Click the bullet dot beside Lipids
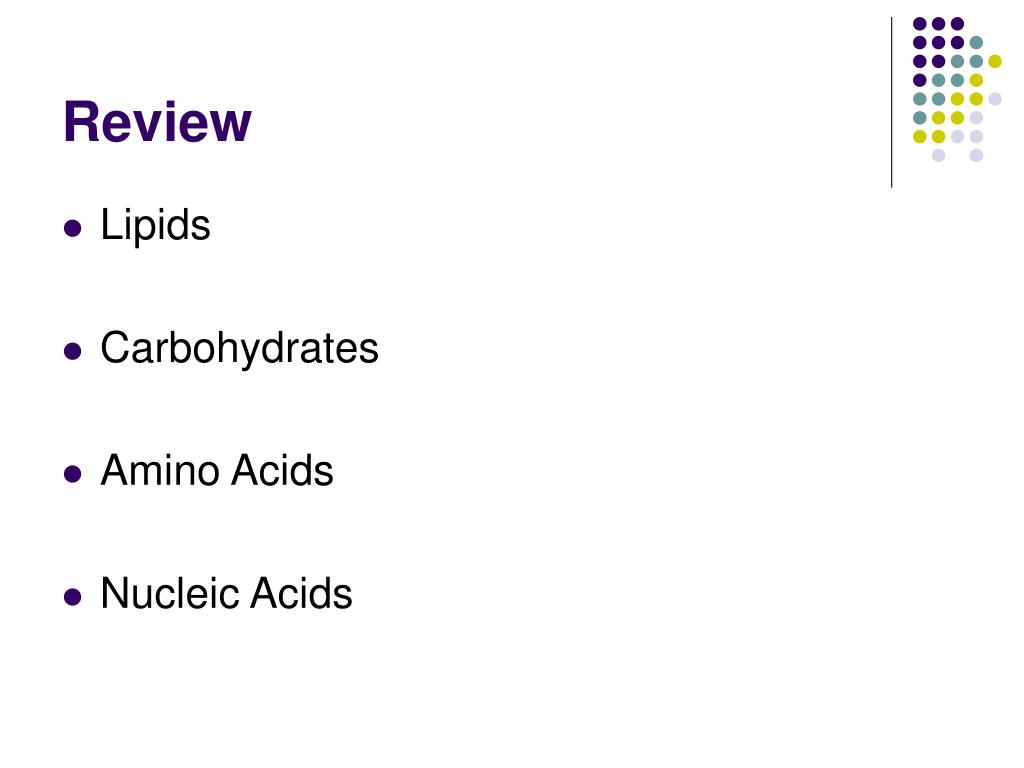The height and width of the screenshot is (768, 1024). point(72,228)
